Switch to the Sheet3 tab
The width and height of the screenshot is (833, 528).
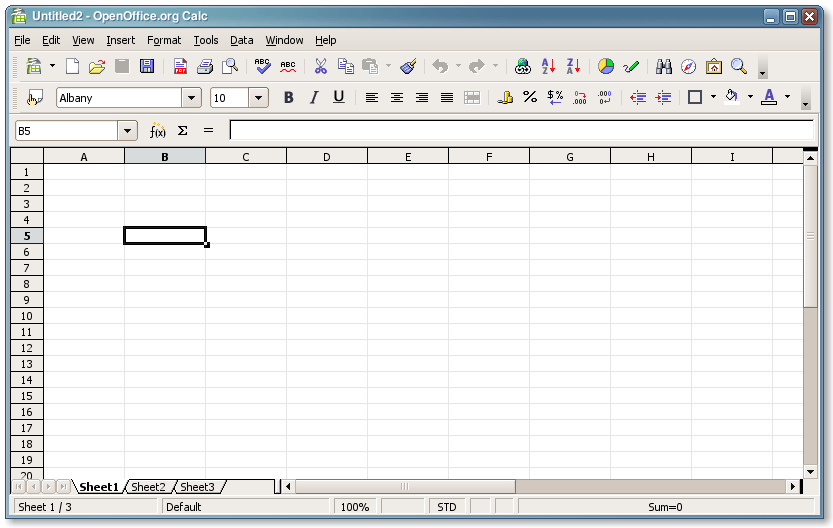click(197, 487)
